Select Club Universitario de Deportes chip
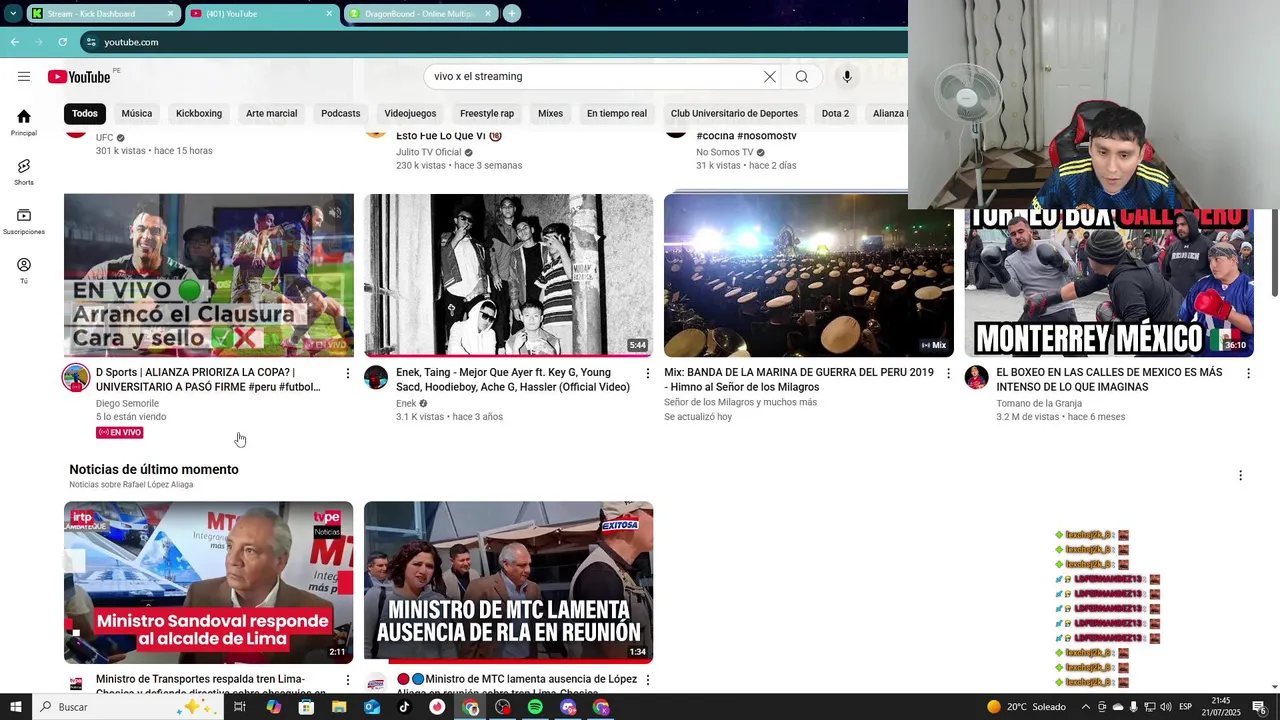Image resolution: width=1280 pixels, height=720 pixels. point(734,113)
